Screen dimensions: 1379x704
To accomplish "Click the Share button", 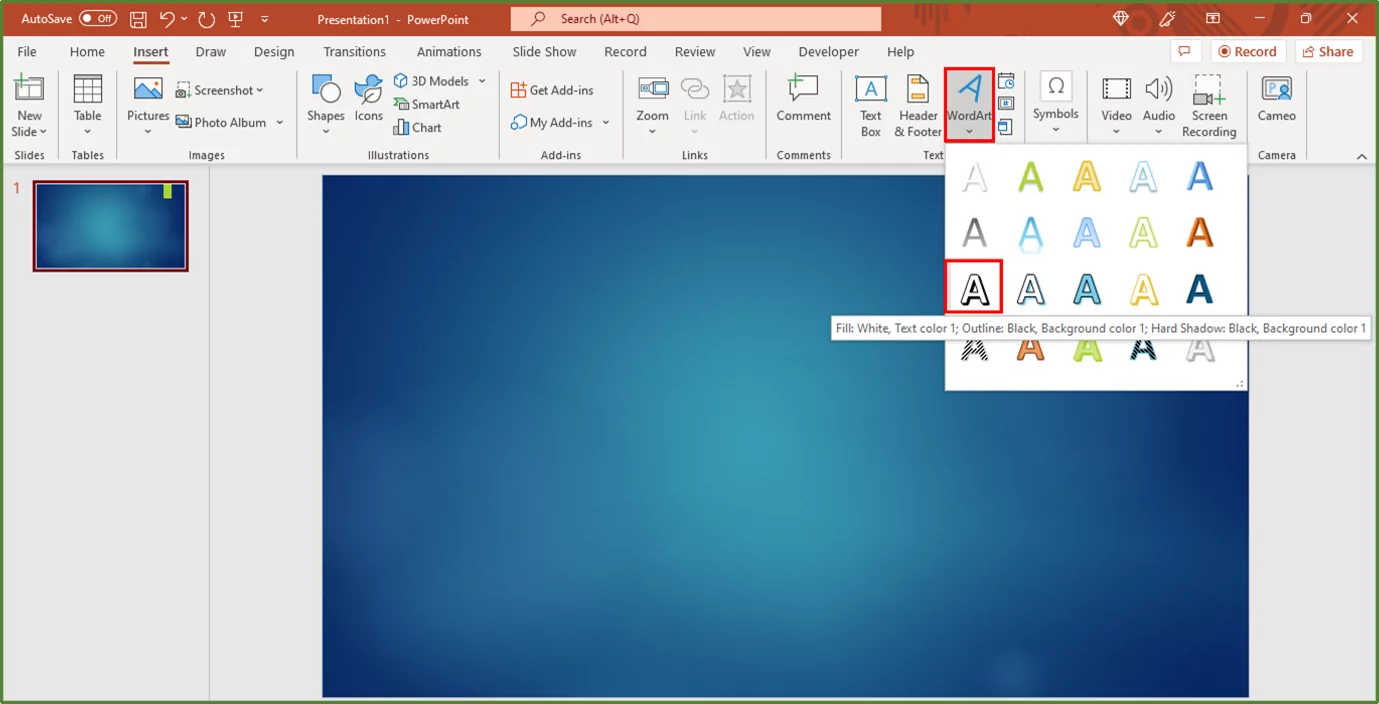I will pos(1328,51).
